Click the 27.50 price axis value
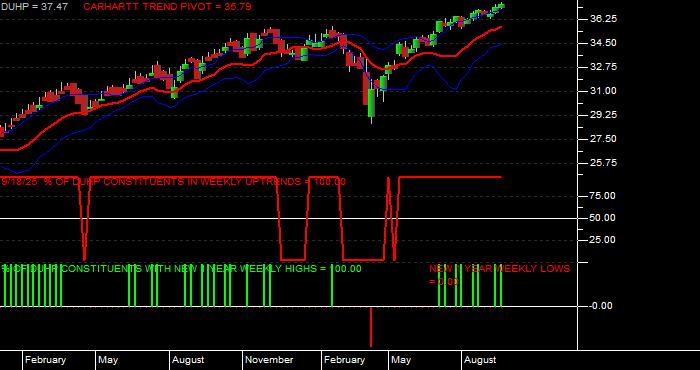The width and height of the screenshot is (700, 370). (603, 138)
